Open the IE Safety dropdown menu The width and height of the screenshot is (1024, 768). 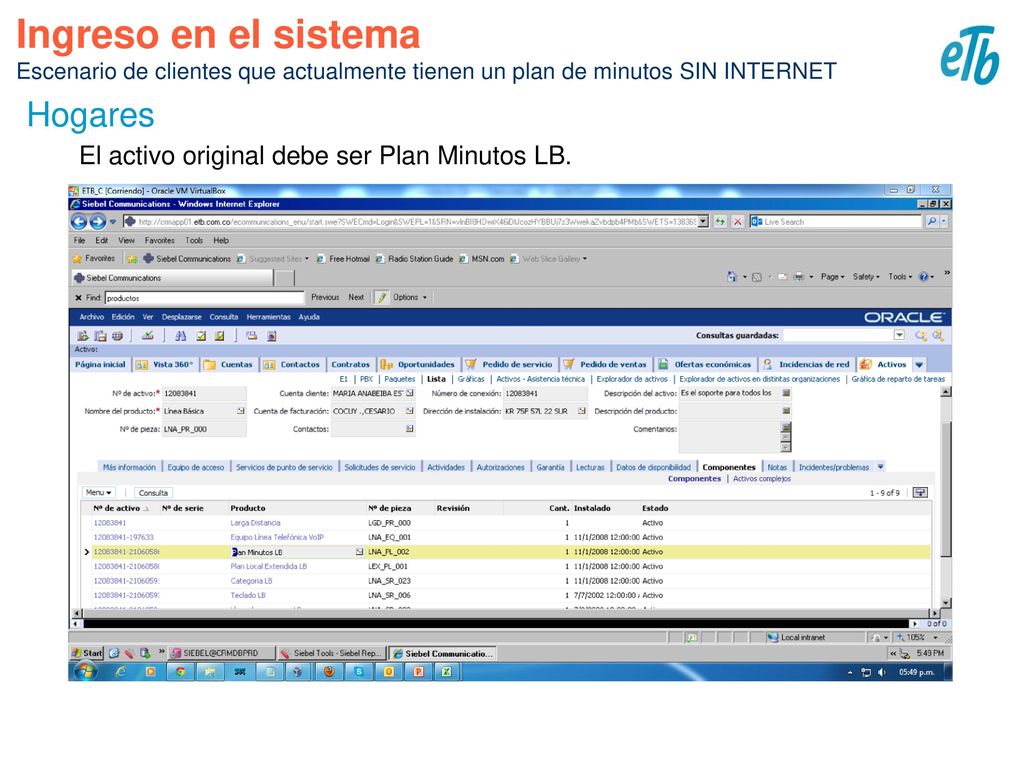[x=866, y=277]
